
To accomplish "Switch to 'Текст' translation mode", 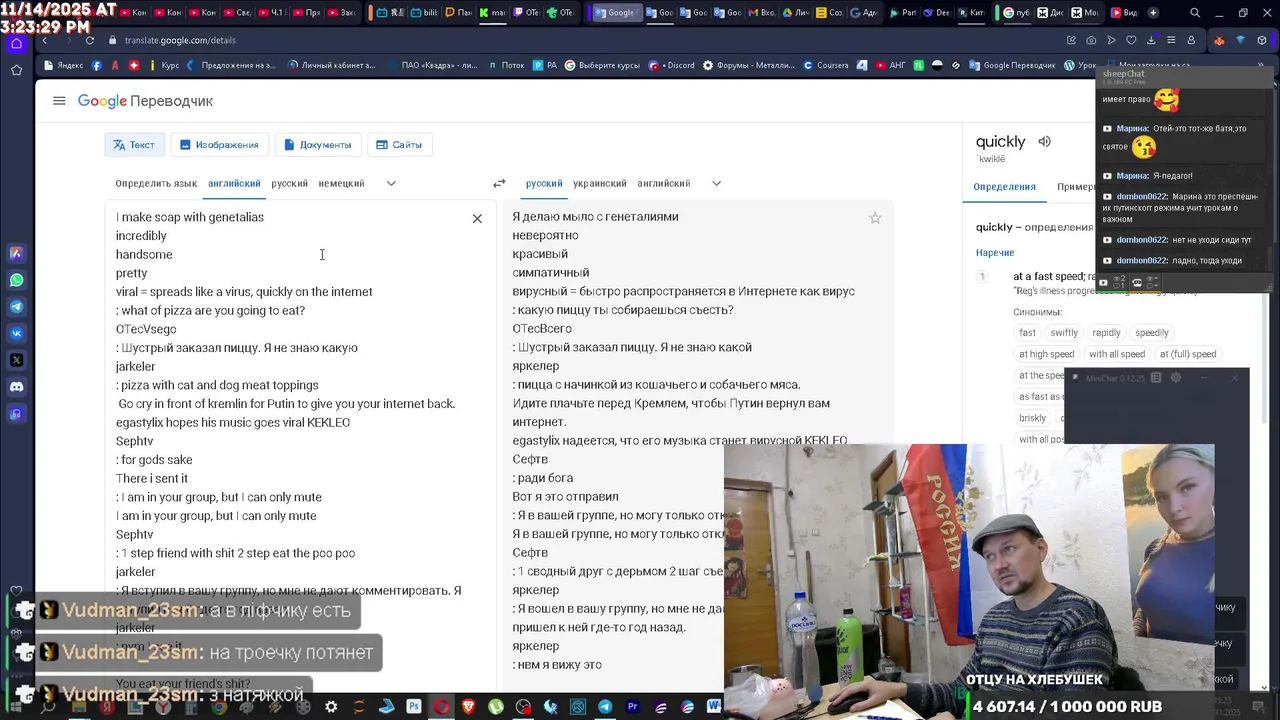I will [x=134, y=145].
